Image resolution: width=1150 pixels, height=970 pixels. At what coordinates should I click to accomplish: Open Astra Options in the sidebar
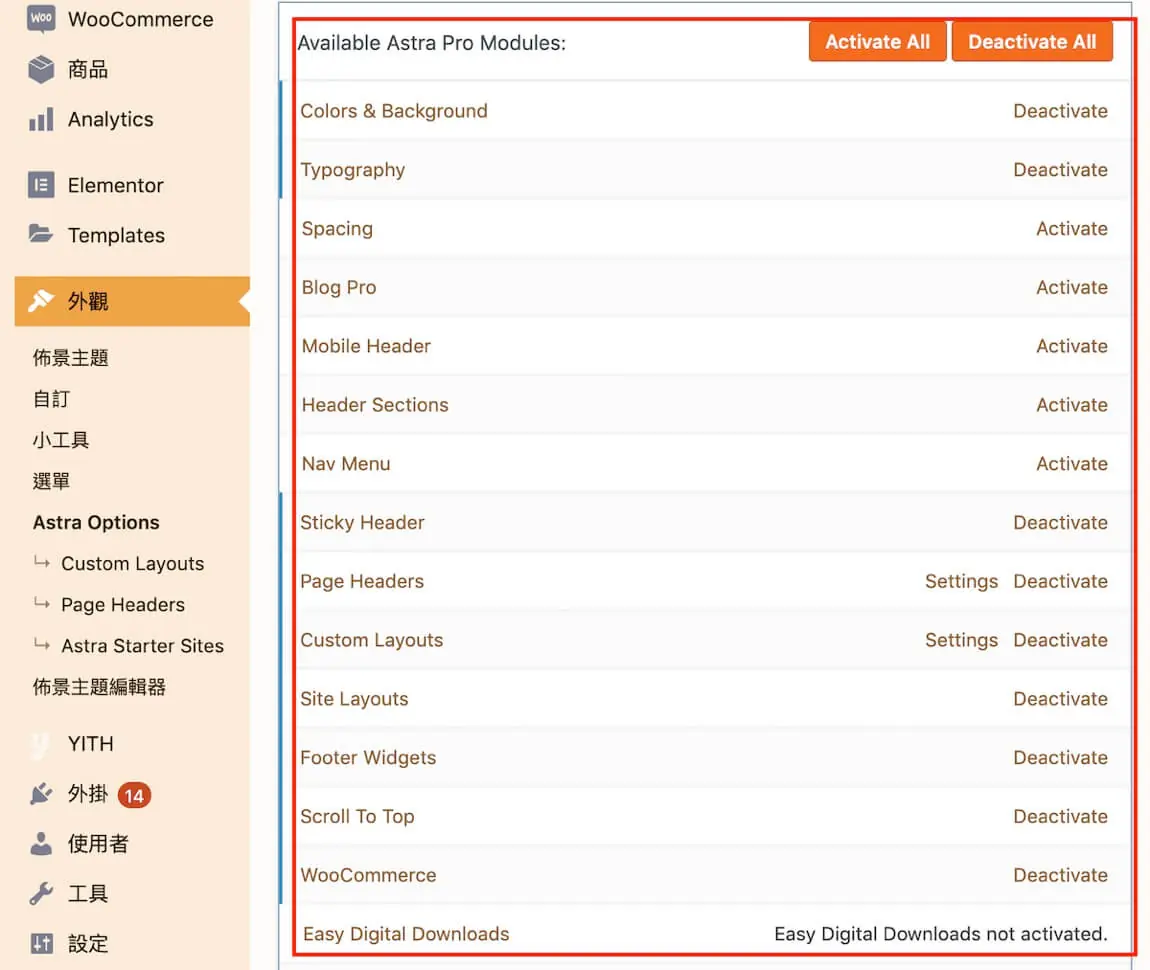(x=96, y=522)
